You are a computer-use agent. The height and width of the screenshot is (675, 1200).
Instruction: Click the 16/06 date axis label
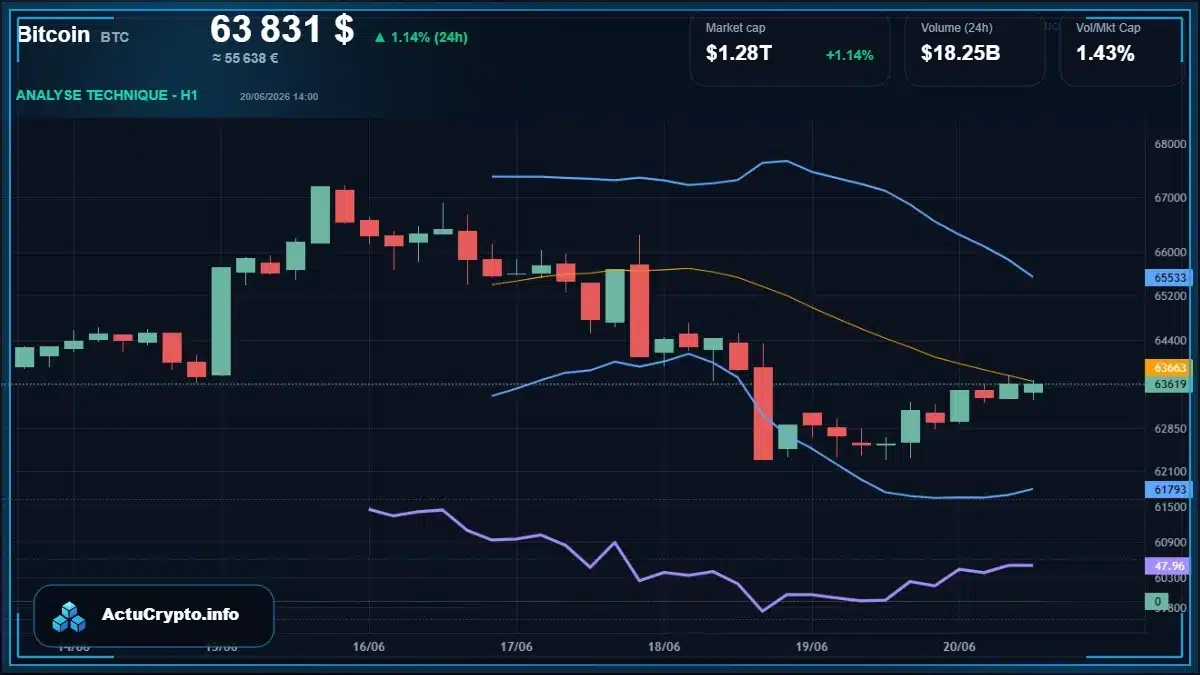tap(369, 647)
